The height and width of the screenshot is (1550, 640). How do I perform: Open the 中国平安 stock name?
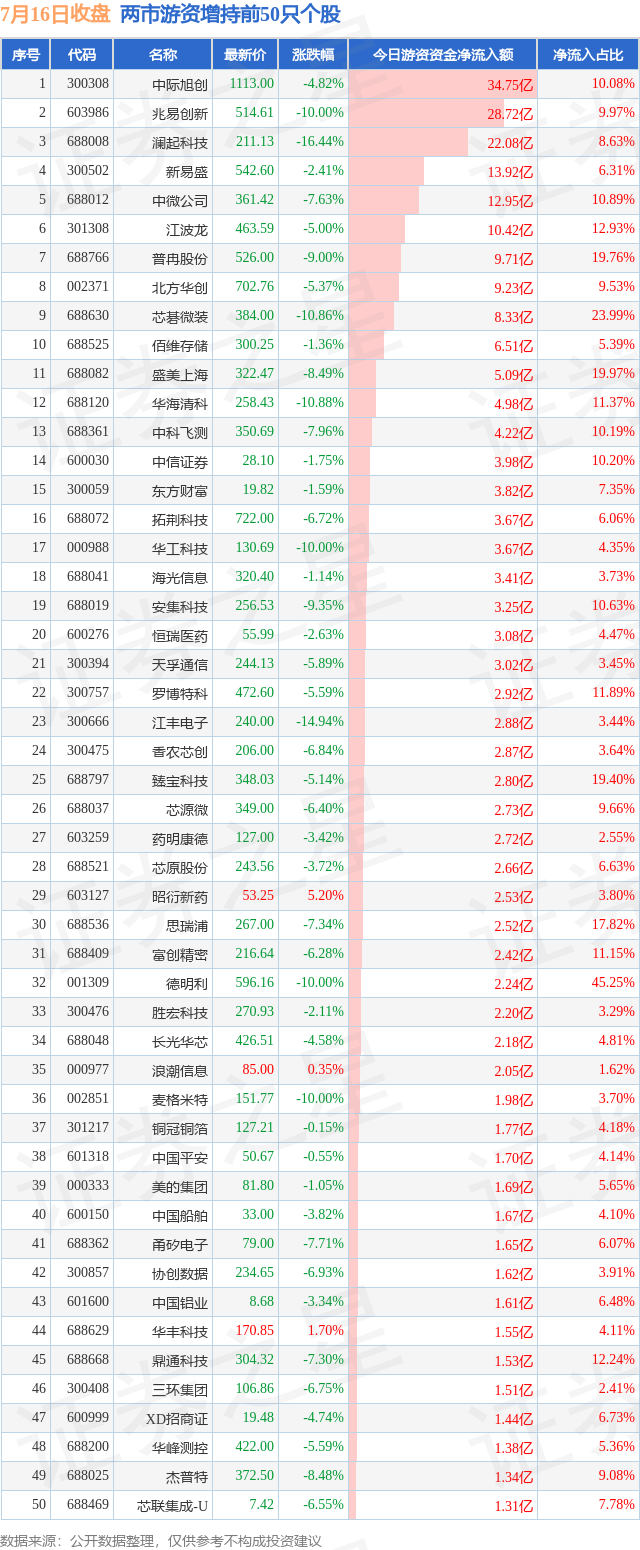pos(180,1157)
